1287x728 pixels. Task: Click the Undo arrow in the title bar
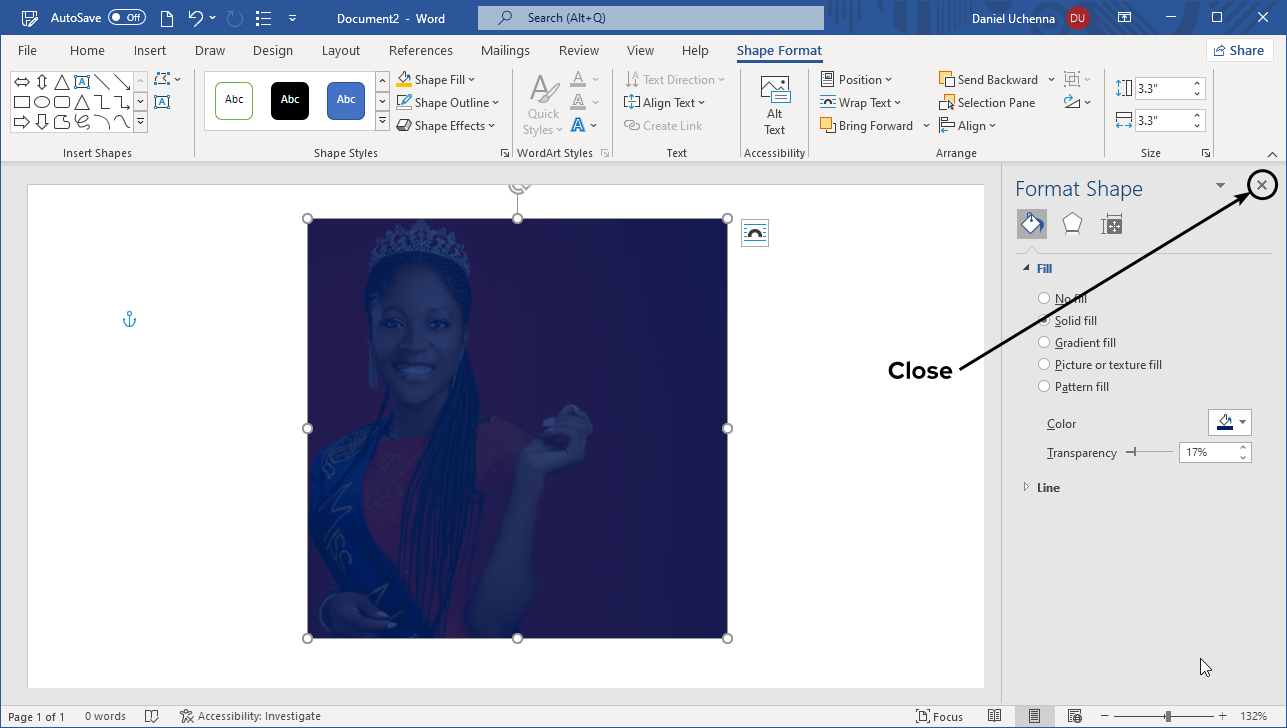(x=196, y=18)
